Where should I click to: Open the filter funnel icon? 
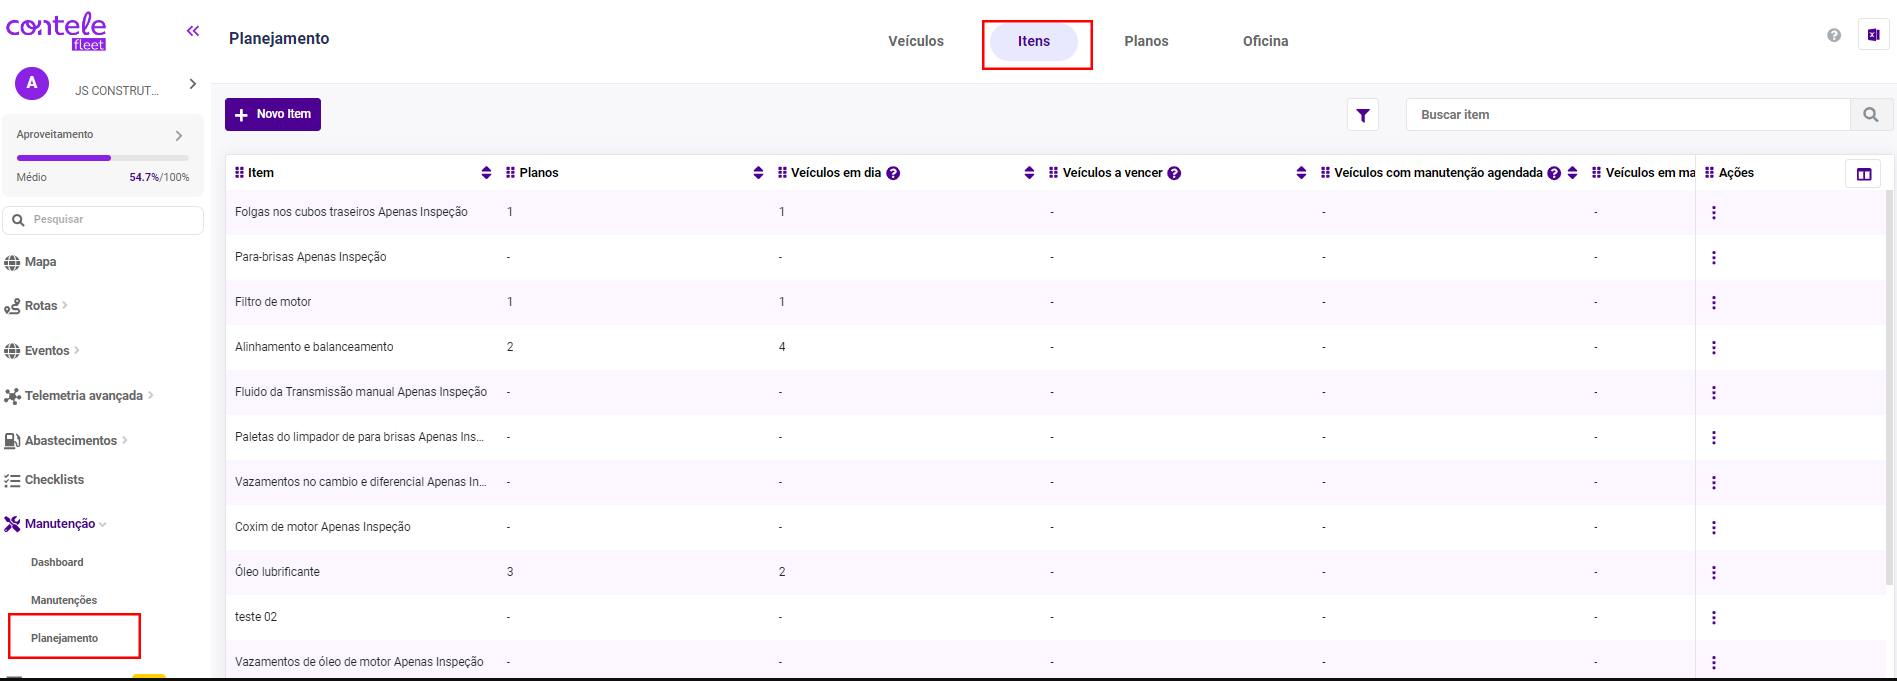(x=1362, y=115)
